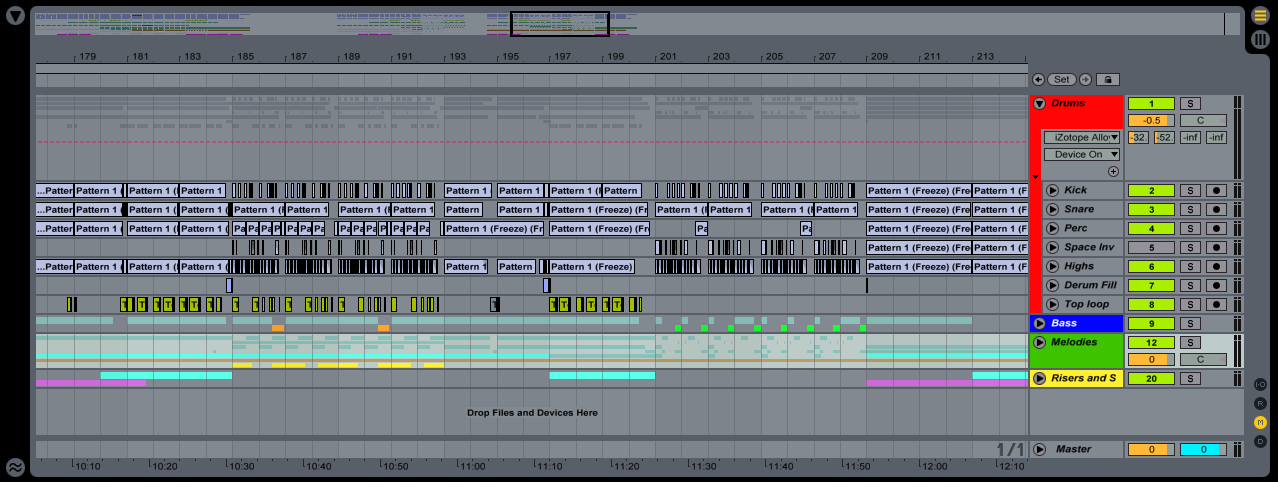Solo the Melodies track
This screenshot has height=482, width=1278.
click(x=1190, y=342)
